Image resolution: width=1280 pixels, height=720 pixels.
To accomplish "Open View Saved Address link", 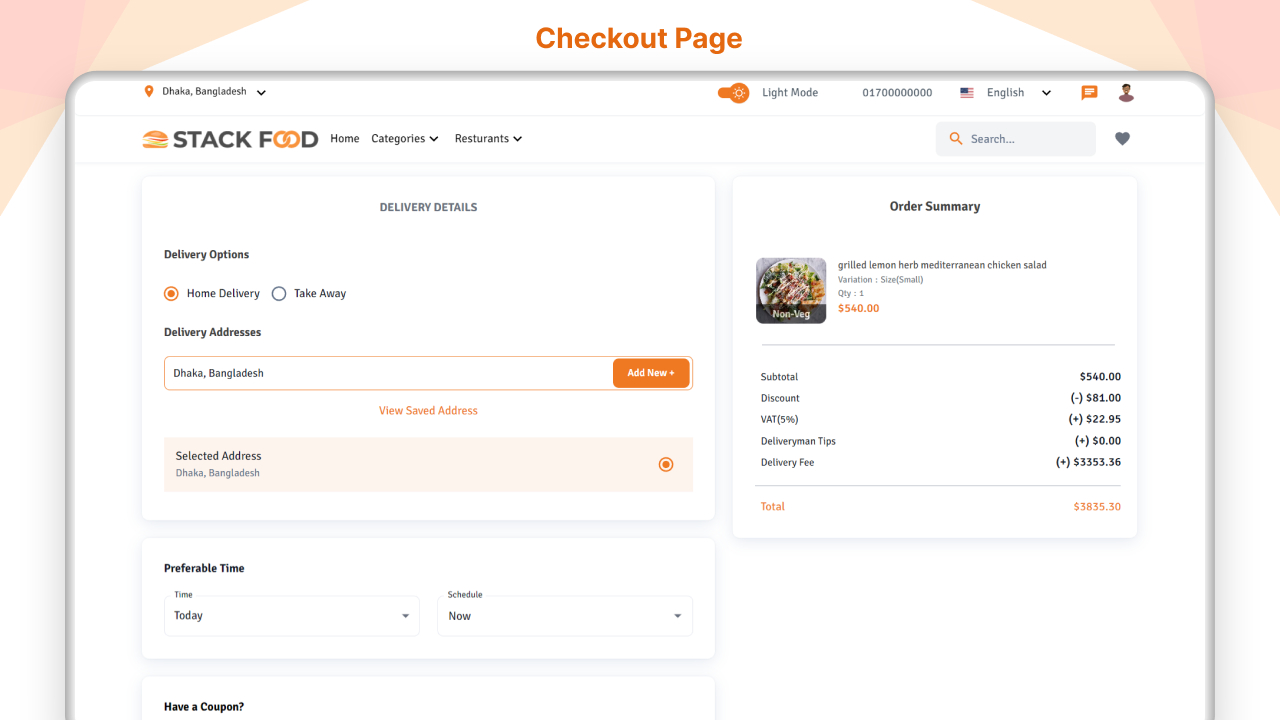I will pos(428,410).
